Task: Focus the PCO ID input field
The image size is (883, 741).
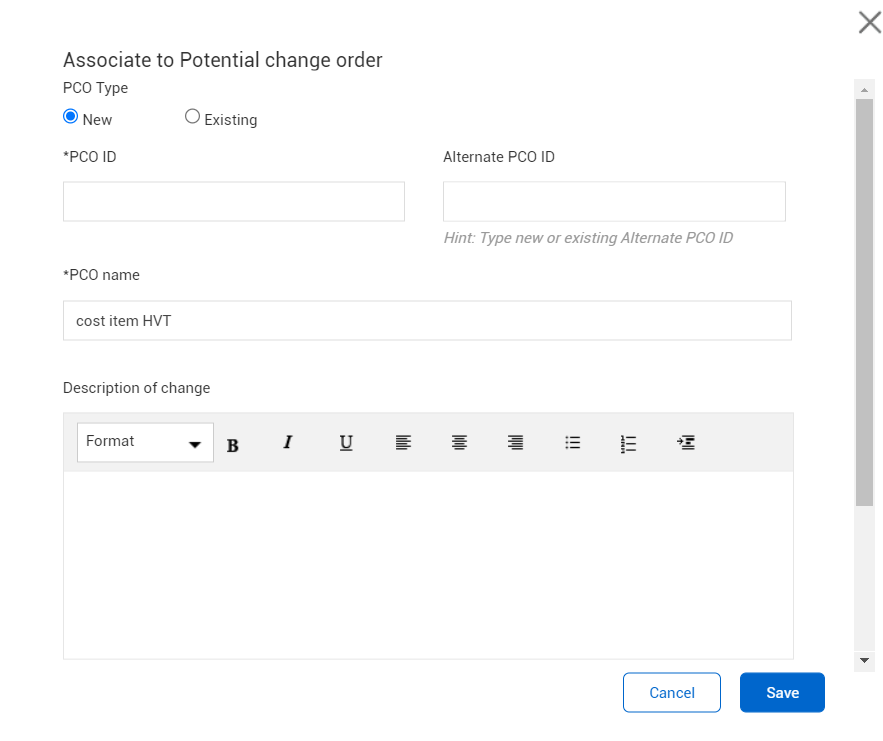Action: click(234, 201)
